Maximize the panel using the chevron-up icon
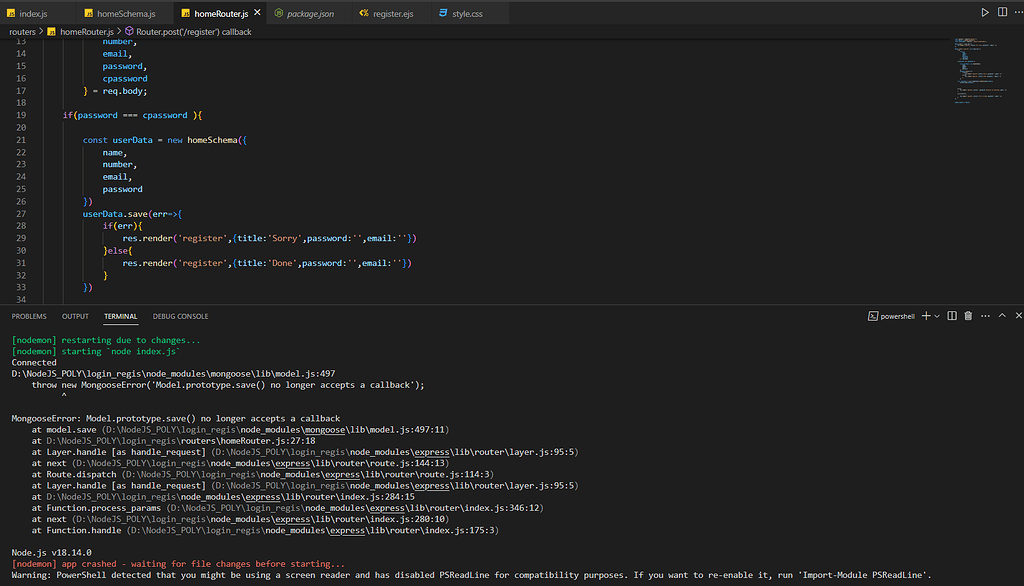The image size is (1024, 586). pyautogui.click(x=1001, y=316)
